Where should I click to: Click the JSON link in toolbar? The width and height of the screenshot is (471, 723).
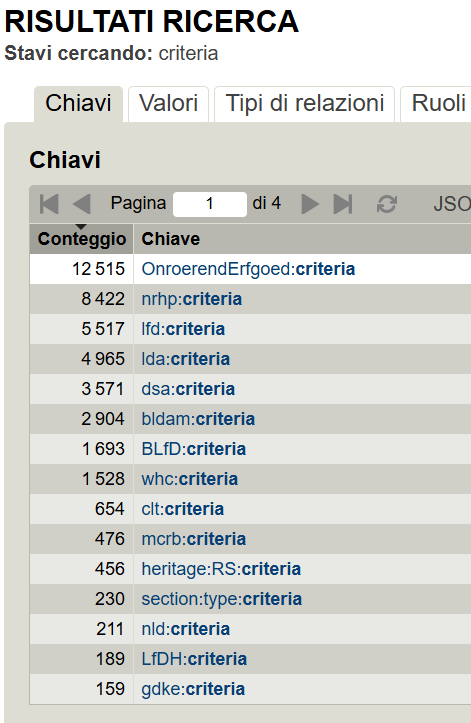pos(452,204)
